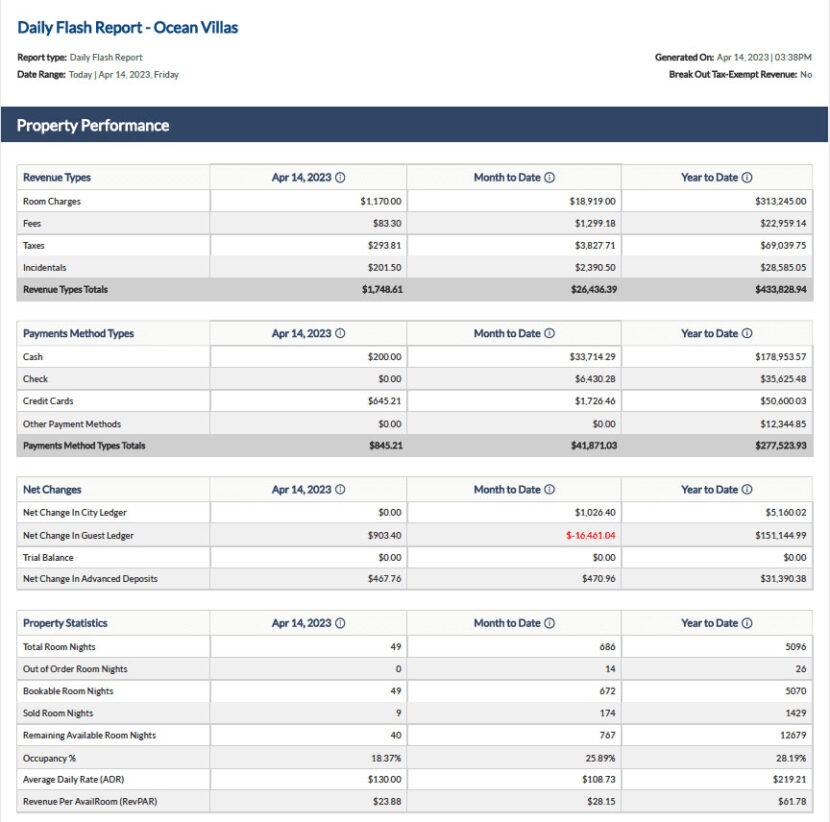This screenshot has width=830, height=822.
Task: Click the No link beside Break Out Tax-Exempt Revenue
Action: (805, 74)
